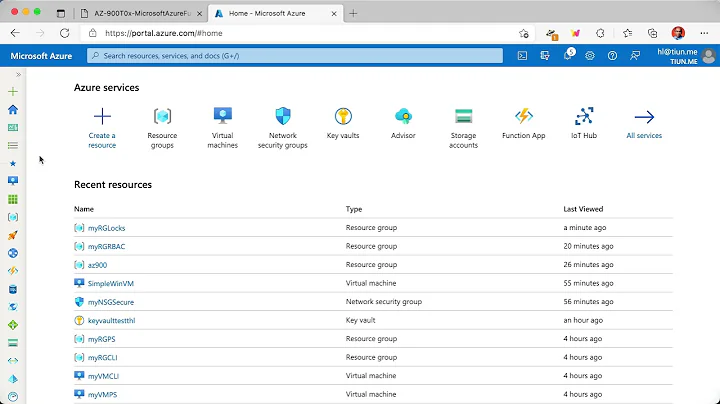Click the sidebar Favorites star icon
This screenshot has height=404, width=720.
[x=13, y=163]
